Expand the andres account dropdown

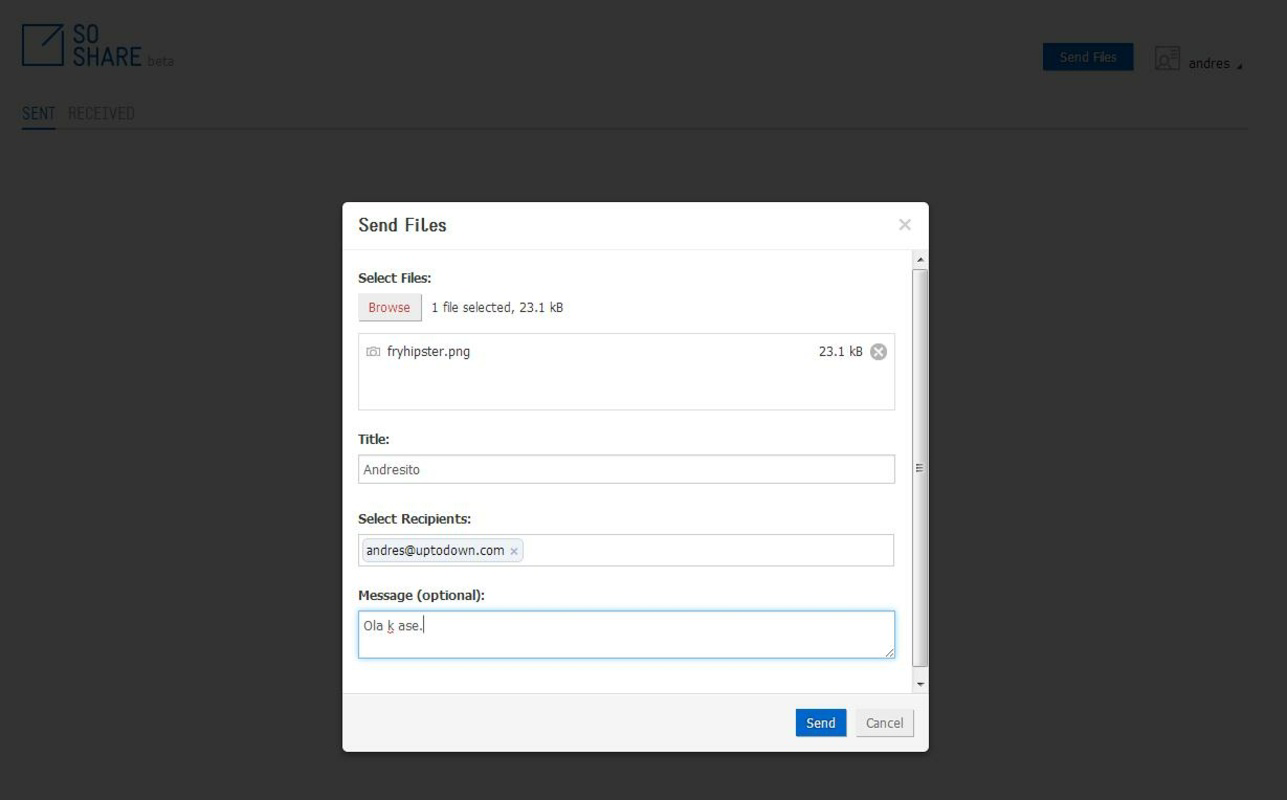1215,63
